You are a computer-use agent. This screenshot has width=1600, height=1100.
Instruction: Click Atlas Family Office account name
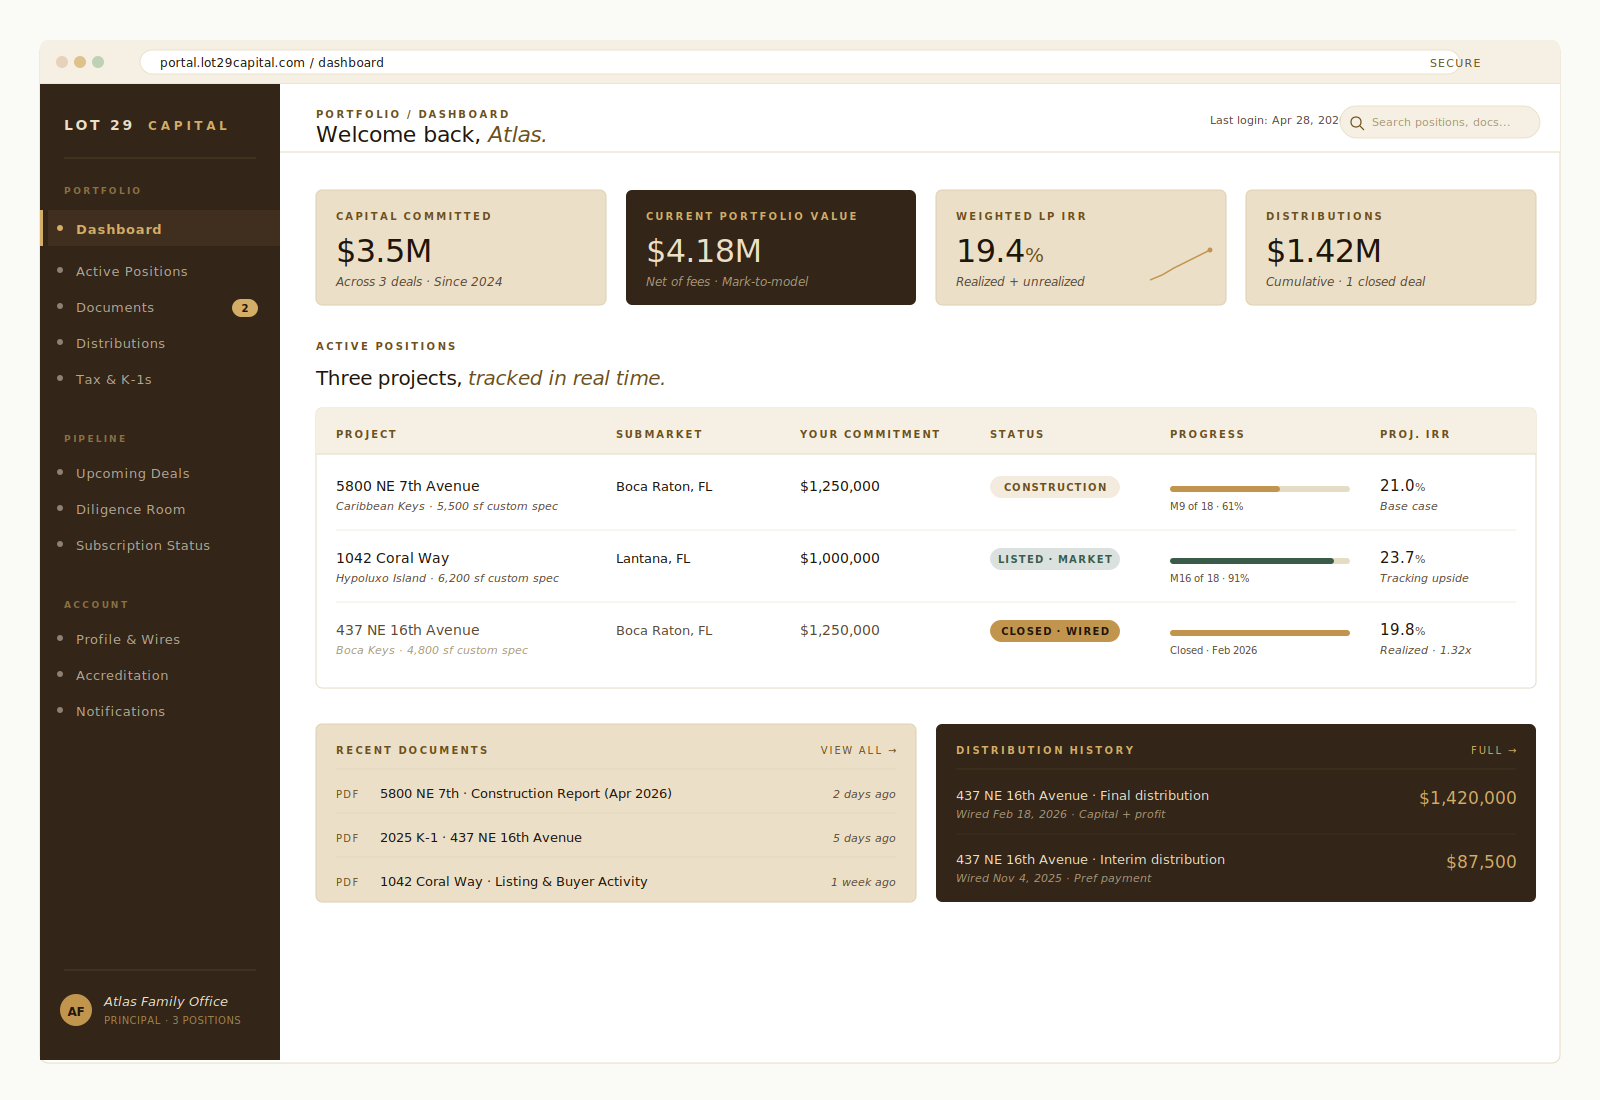[x=166, y=1001]
